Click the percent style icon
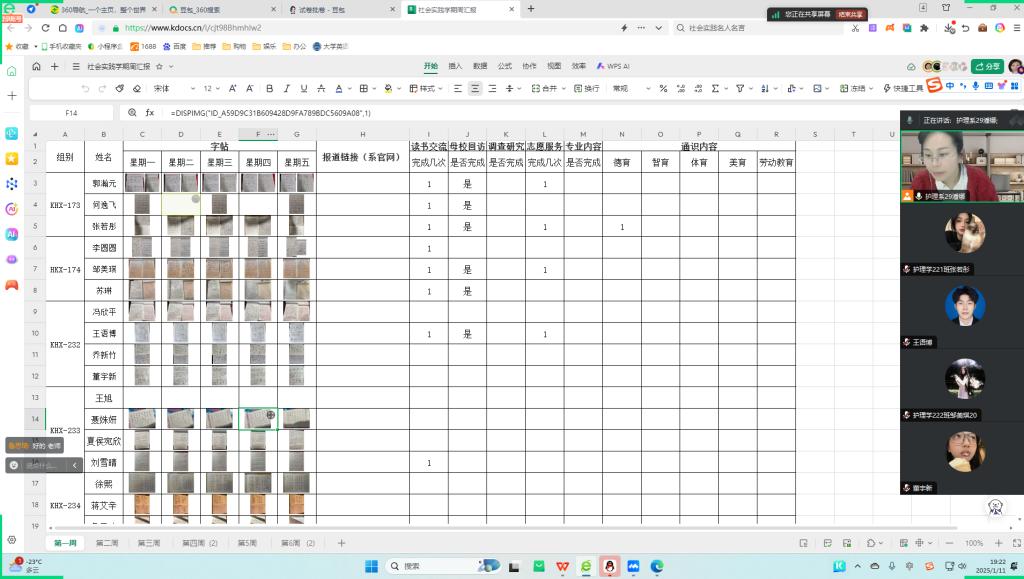The height and width of the screenshot is (579, 1024). pos(663,88)
